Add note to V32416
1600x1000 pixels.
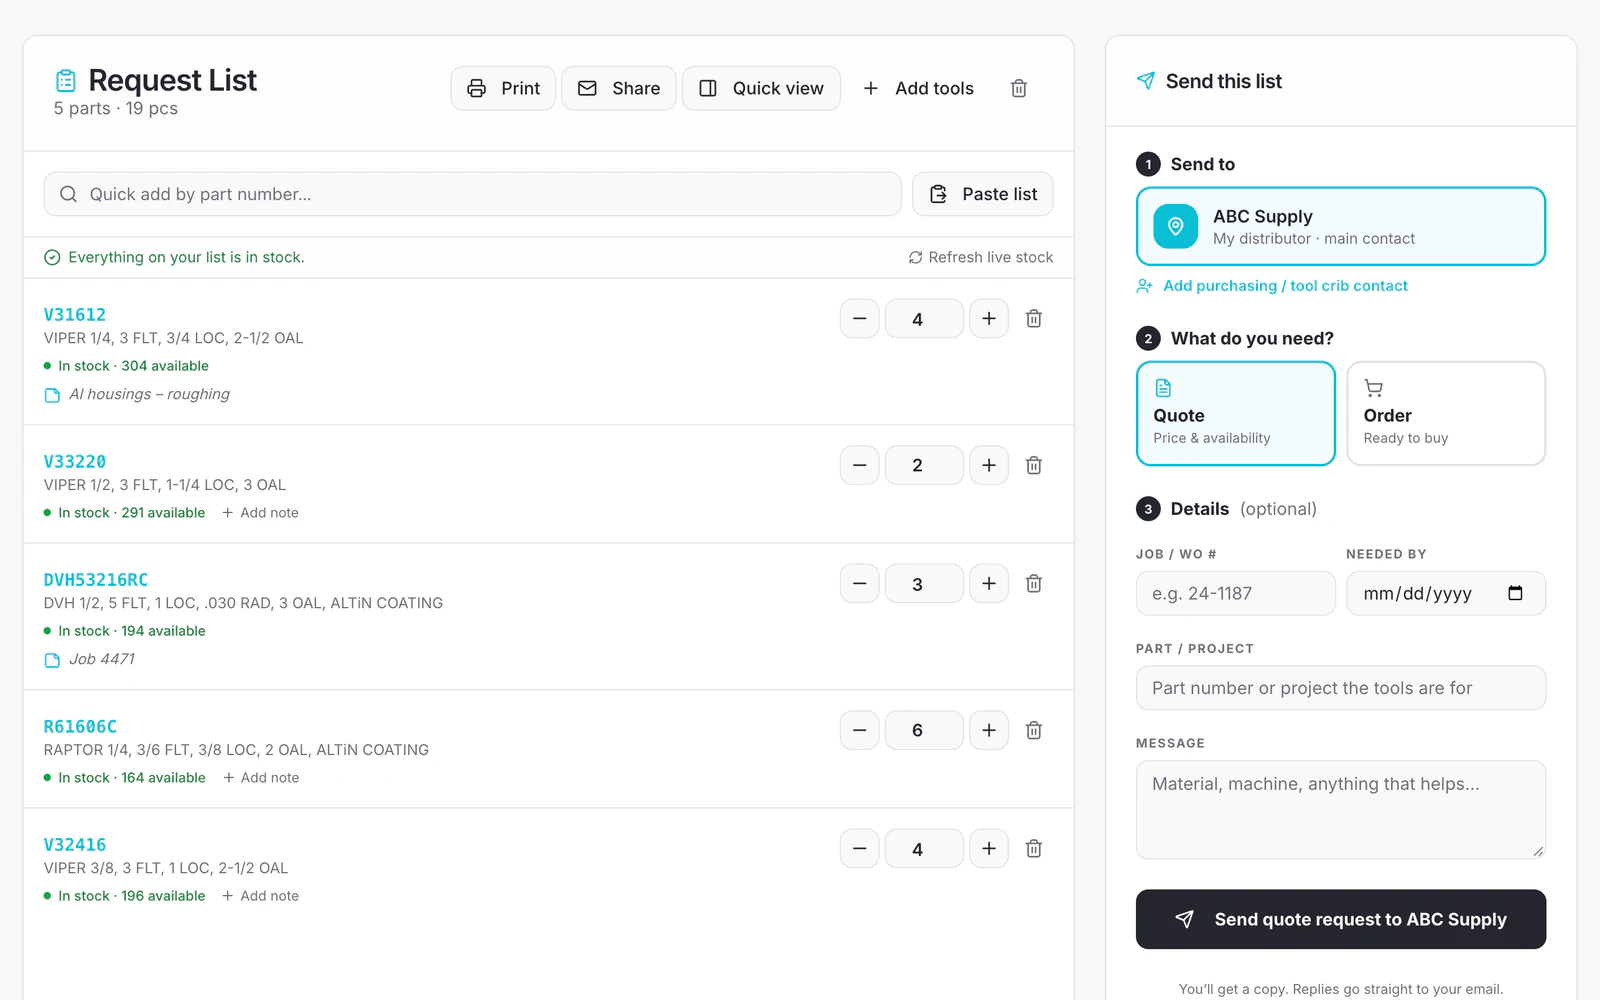pos(260,896)
